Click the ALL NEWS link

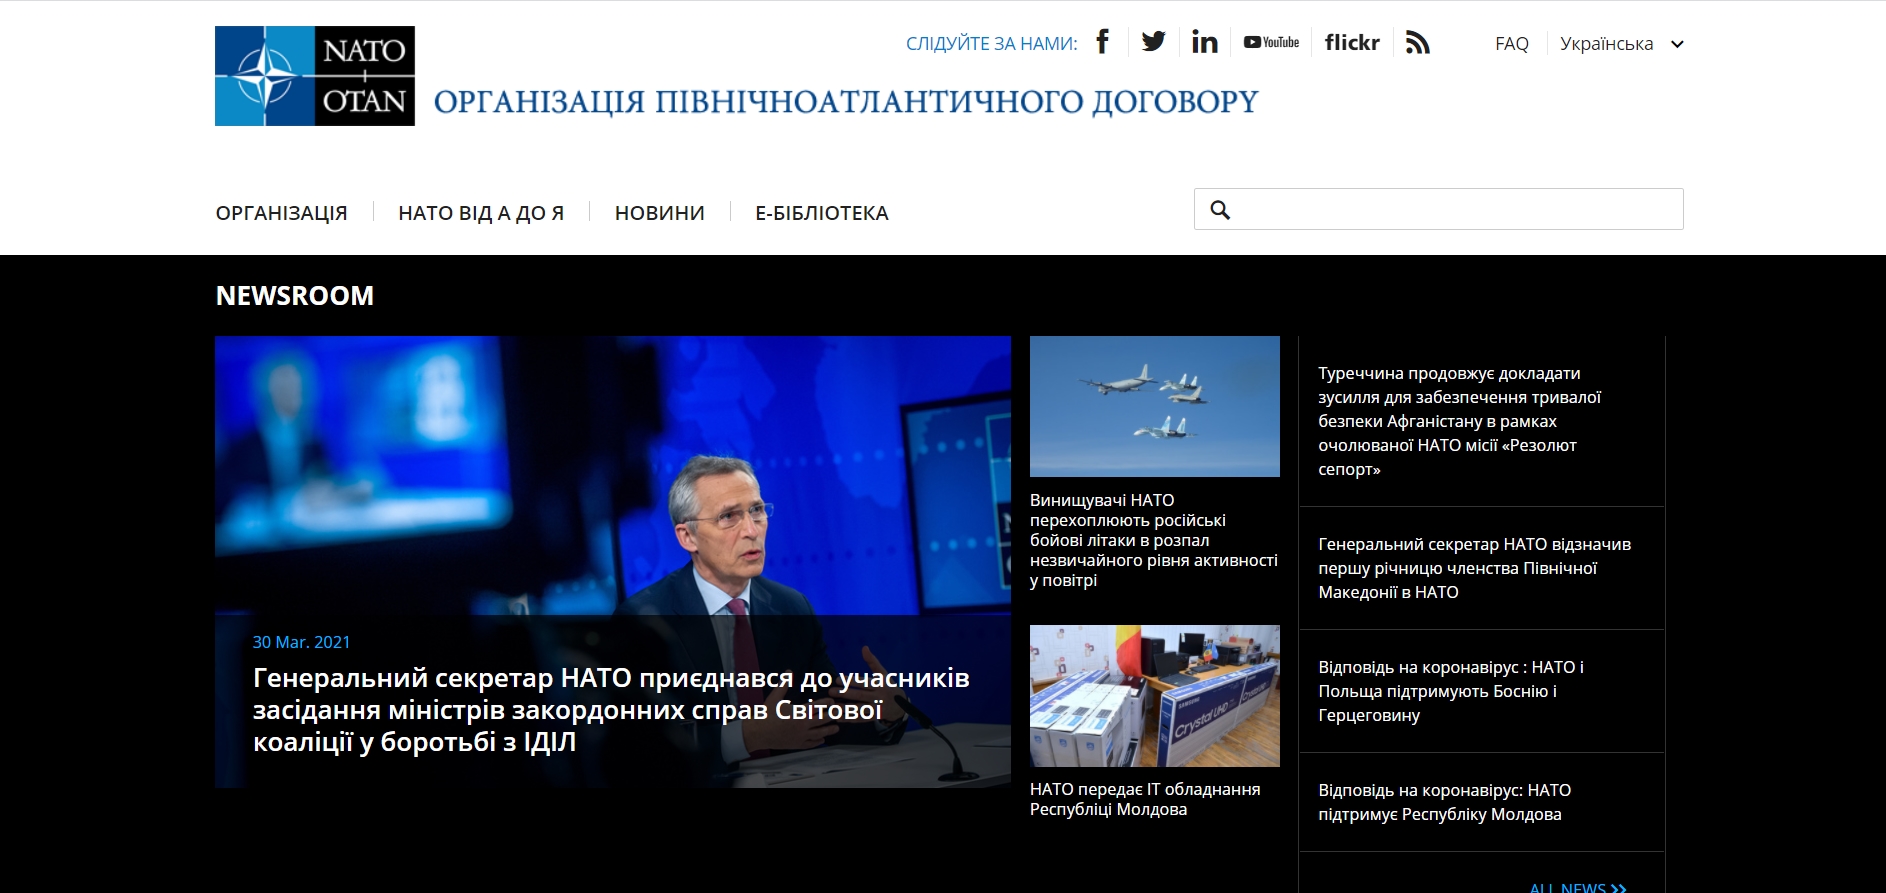[x=1578, y=887]
